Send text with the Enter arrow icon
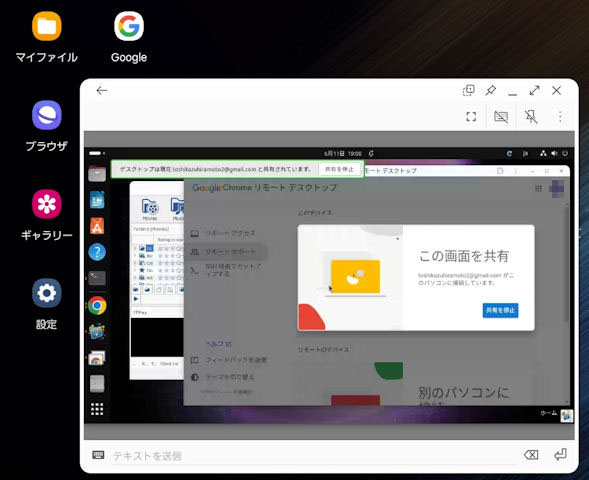The height and width of the screenshot is (480, 589). pyautogui.click(x=560, y=455)
